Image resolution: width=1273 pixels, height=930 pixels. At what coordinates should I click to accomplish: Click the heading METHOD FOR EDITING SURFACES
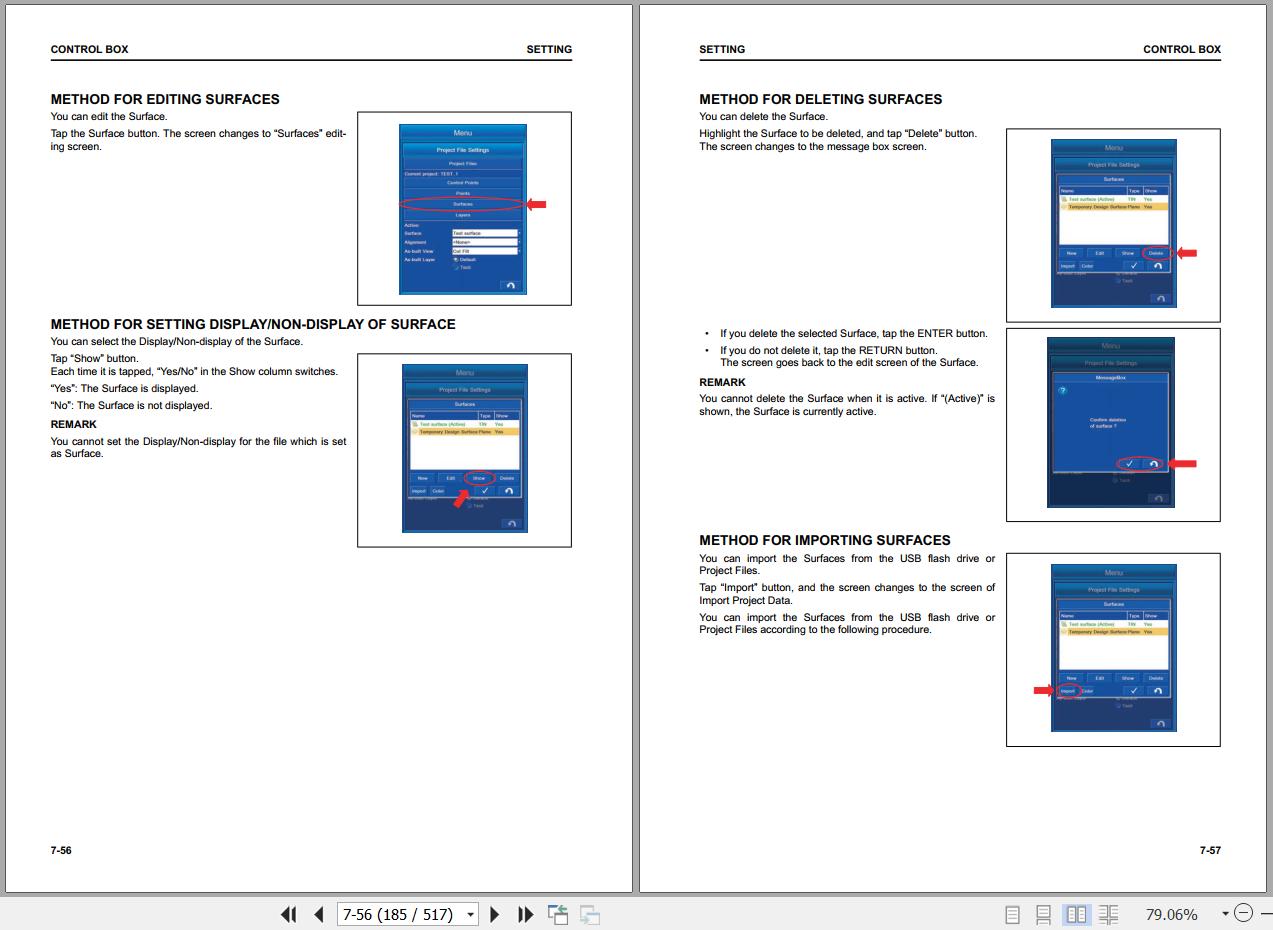(165, 99)
